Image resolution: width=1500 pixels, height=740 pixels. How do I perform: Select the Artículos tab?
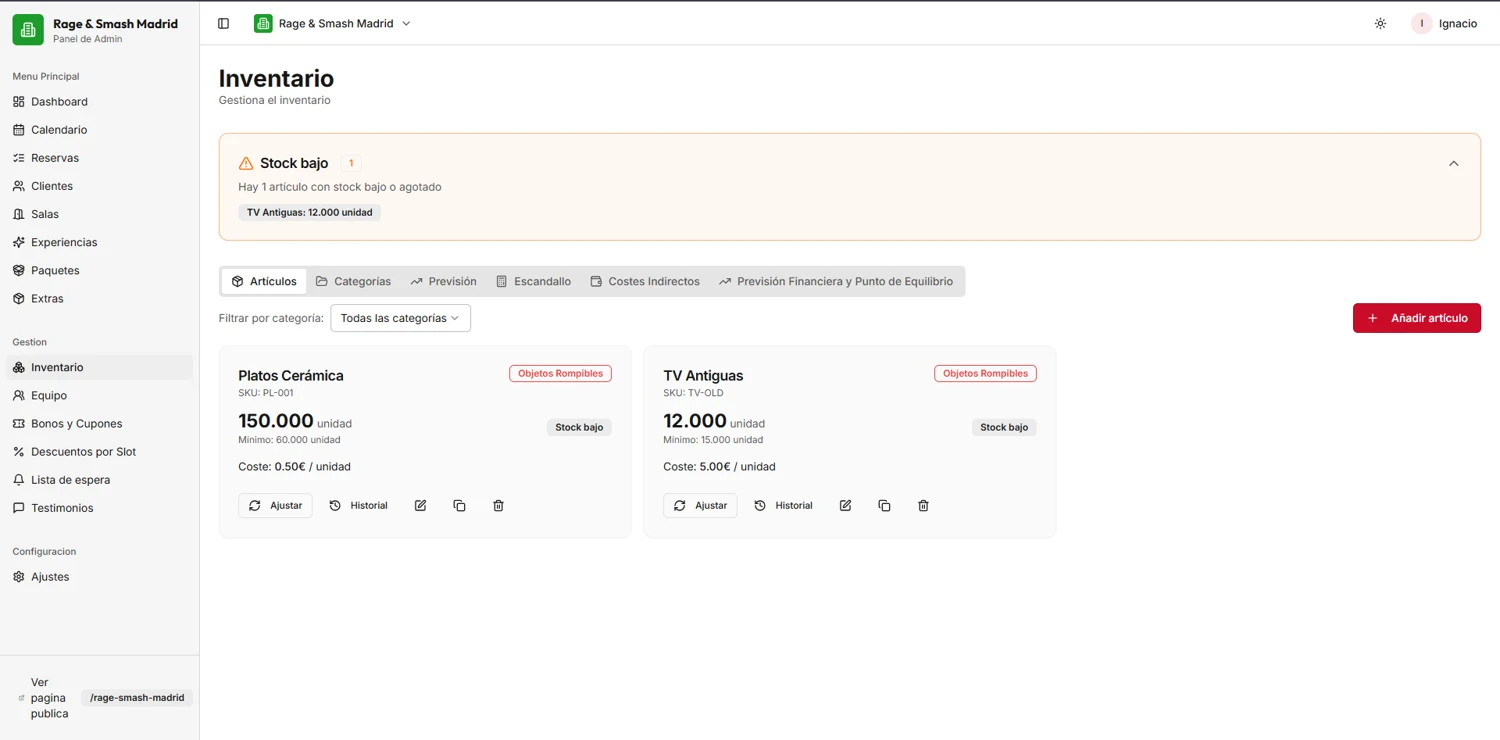(x=264, y=281)
